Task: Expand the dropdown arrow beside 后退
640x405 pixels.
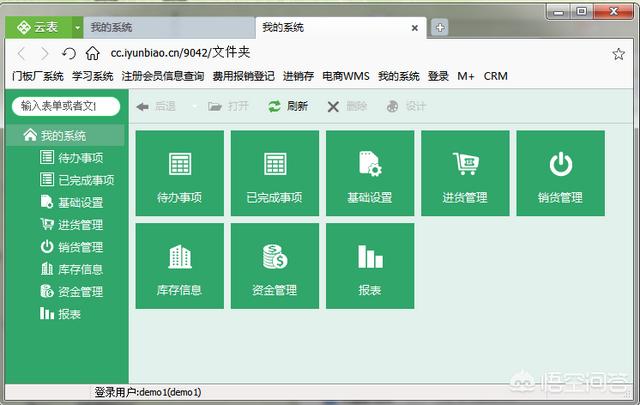Action: pos(194,107)
